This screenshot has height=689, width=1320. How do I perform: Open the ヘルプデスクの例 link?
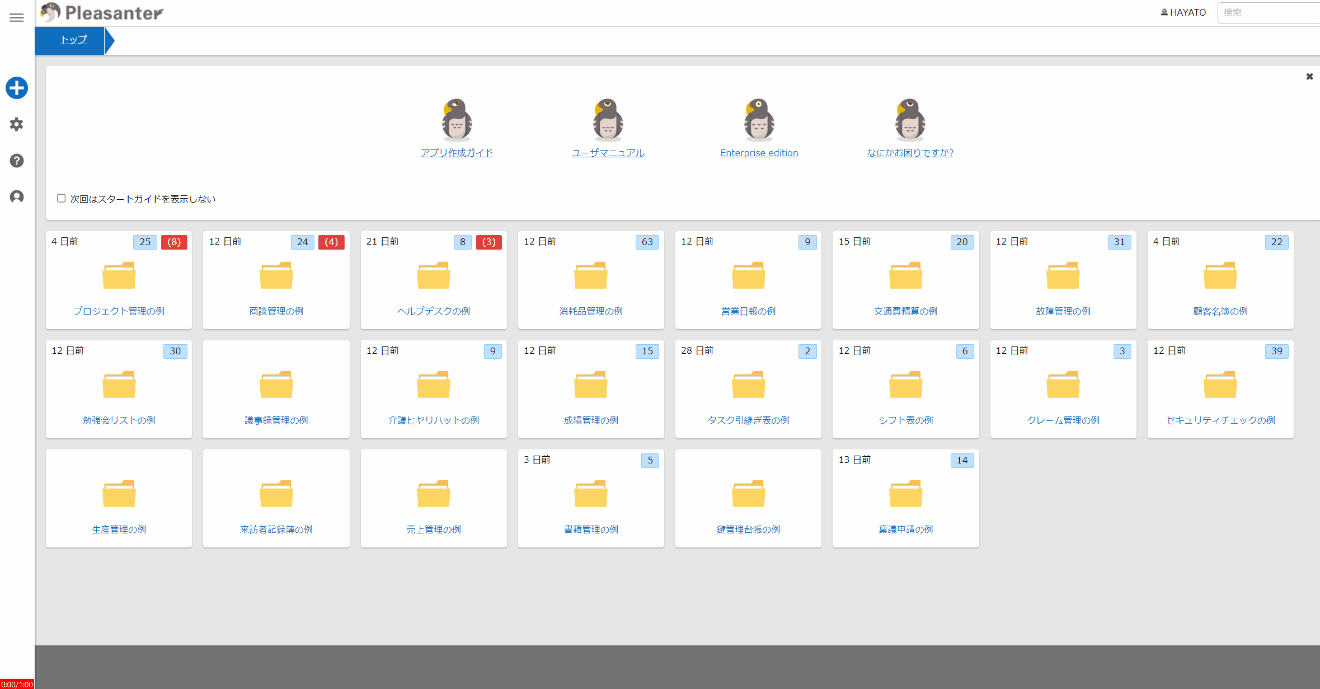click(x=434, y=311)
